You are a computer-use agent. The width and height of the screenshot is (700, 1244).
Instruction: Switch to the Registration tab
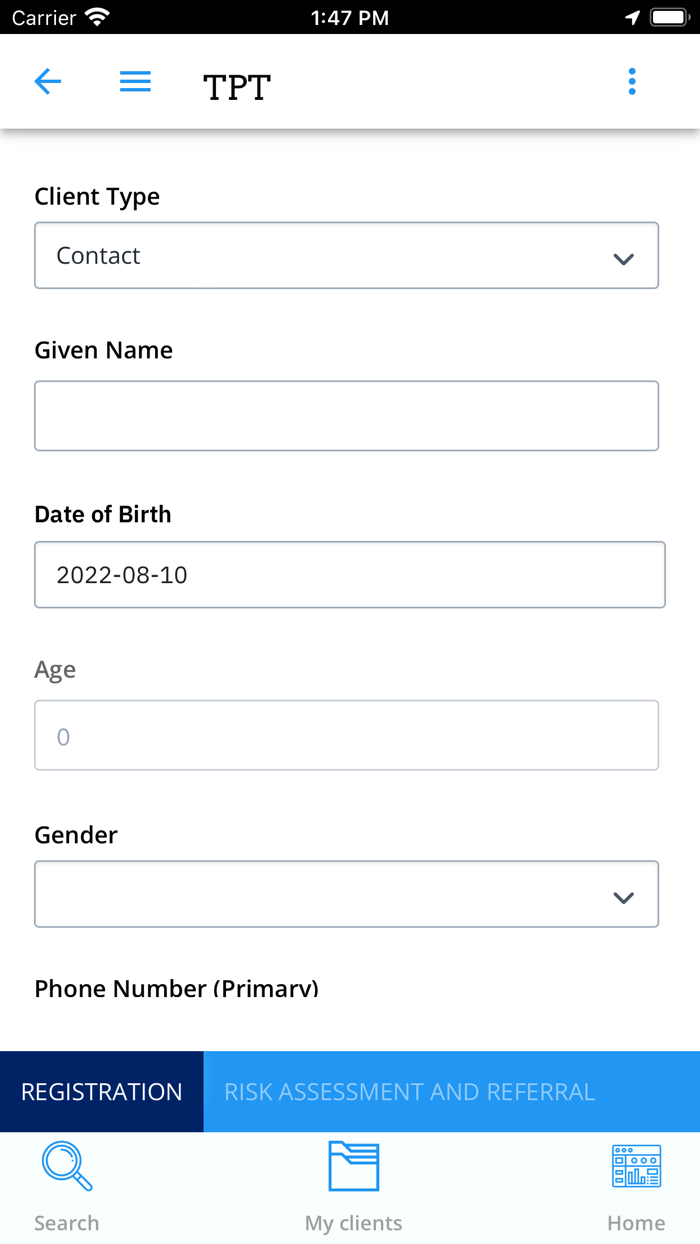click(102, 1092)
